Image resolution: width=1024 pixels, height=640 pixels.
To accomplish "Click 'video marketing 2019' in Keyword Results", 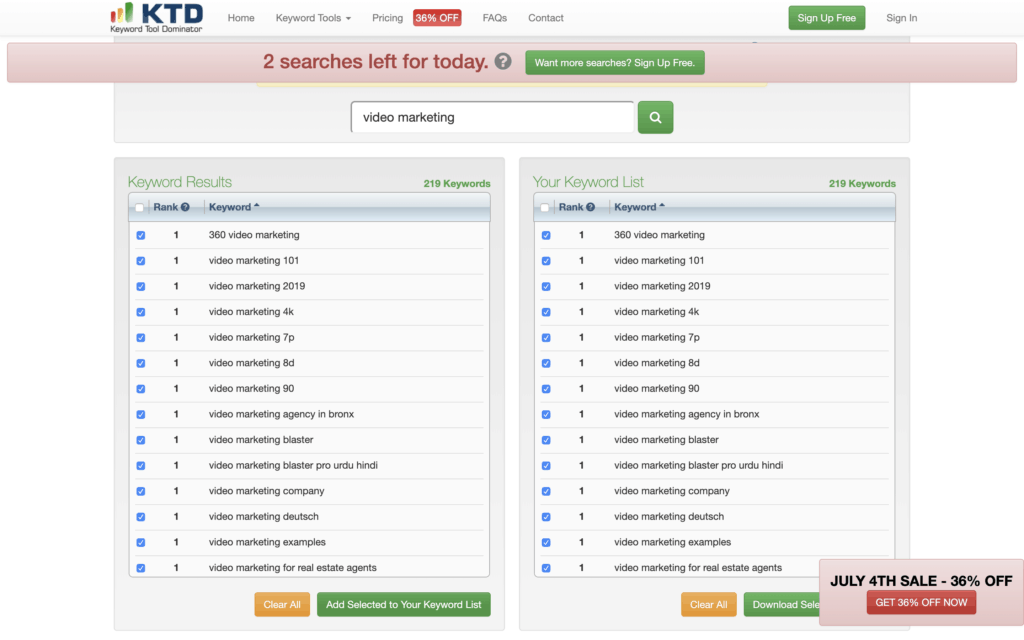I will pyautogui.click(x=257, y=286).
